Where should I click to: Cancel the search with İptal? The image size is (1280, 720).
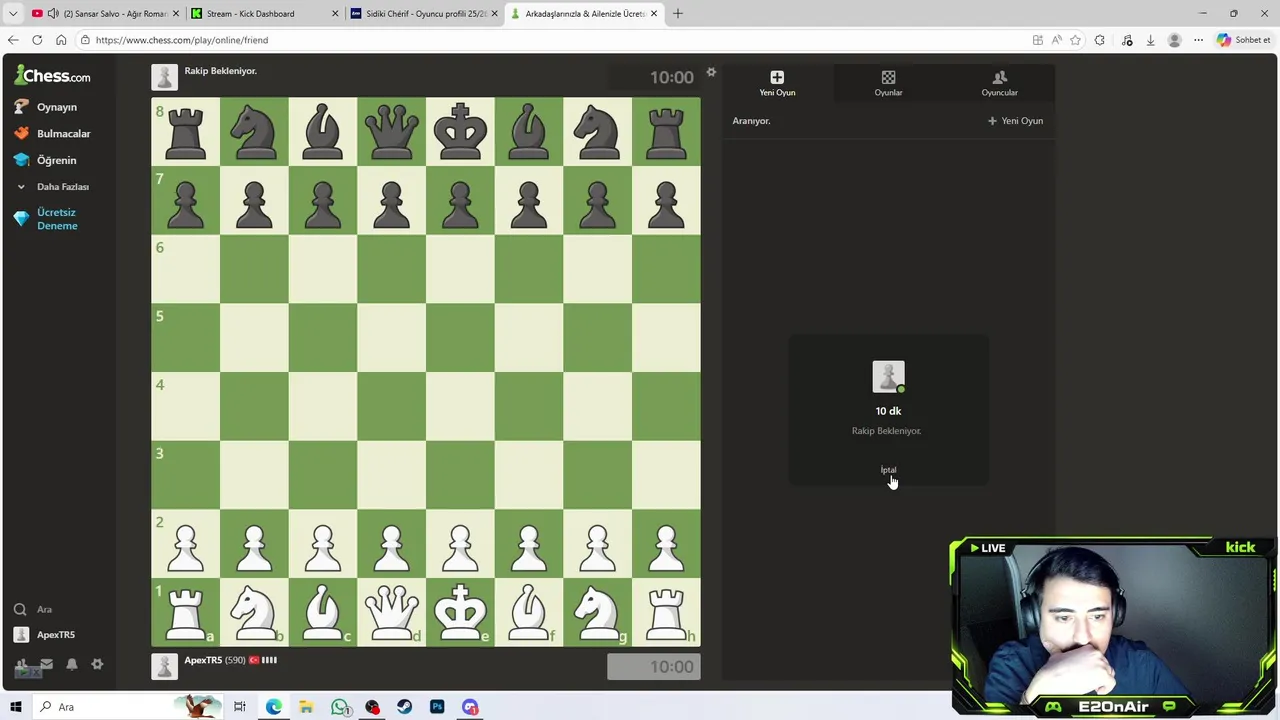point(888,470)
